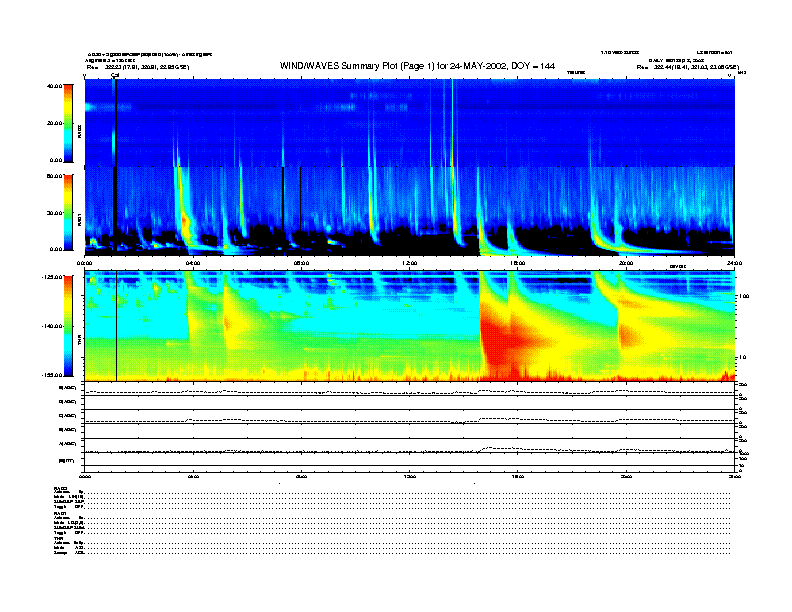Click the 12:00 tick label under RAD1 panel
This screenshot has width=792, height=612.
click(410, 263)
